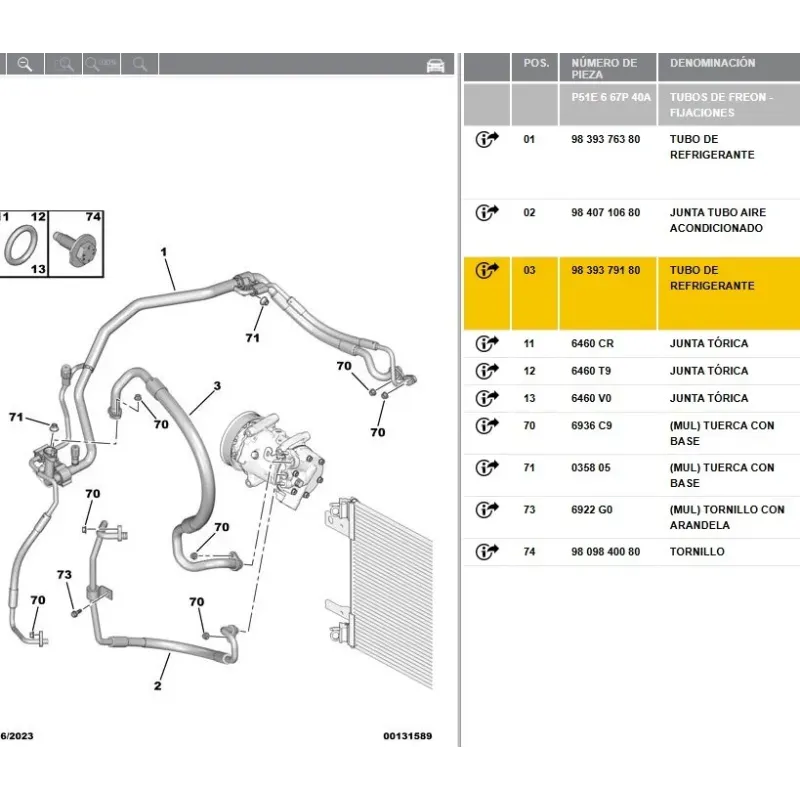Click info icon for TORNILLO row 74
Viewport: 800px width, 800px height.
(487, 552)
